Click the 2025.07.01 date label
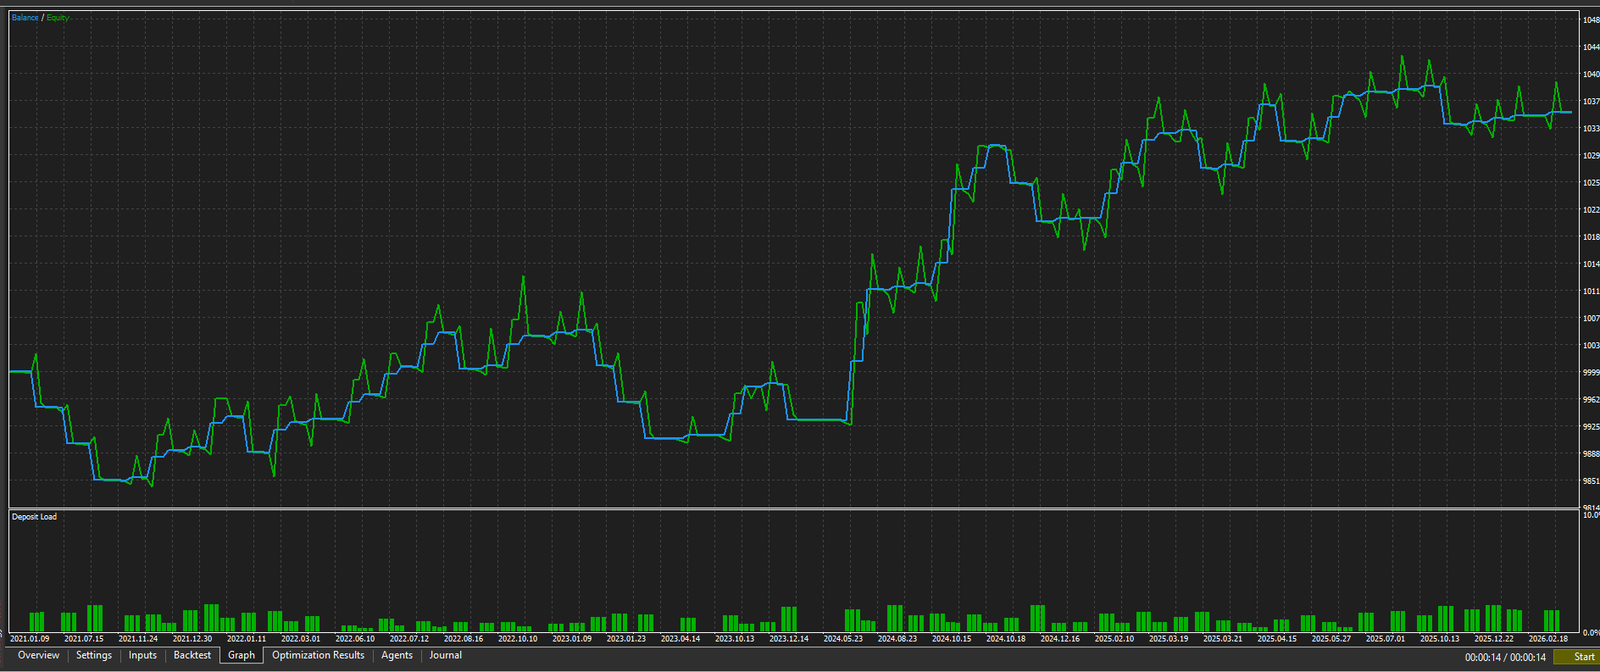 pos(1386,638)
